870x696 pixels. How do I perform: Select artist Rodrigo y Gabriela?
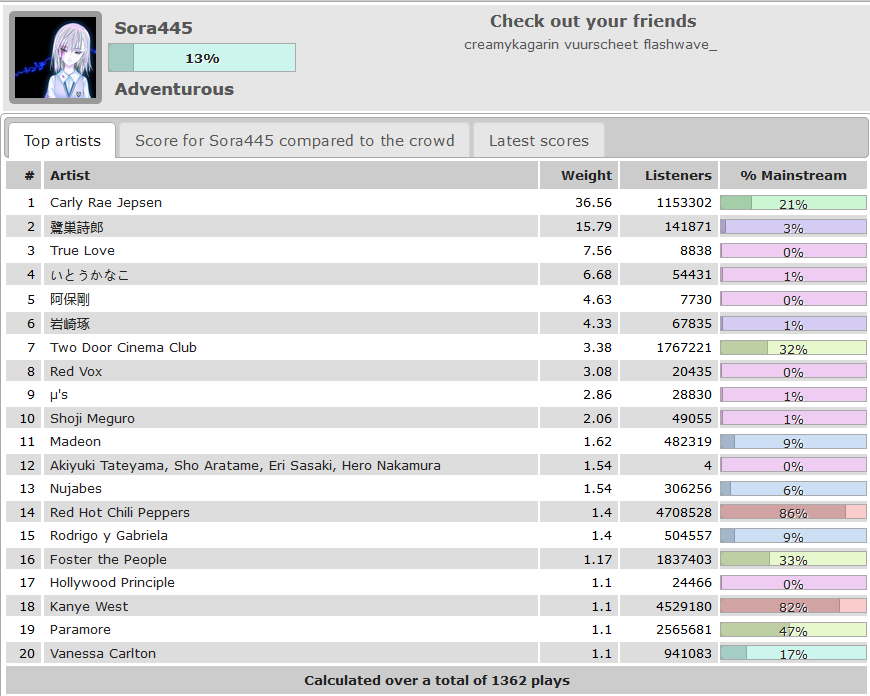109,536
